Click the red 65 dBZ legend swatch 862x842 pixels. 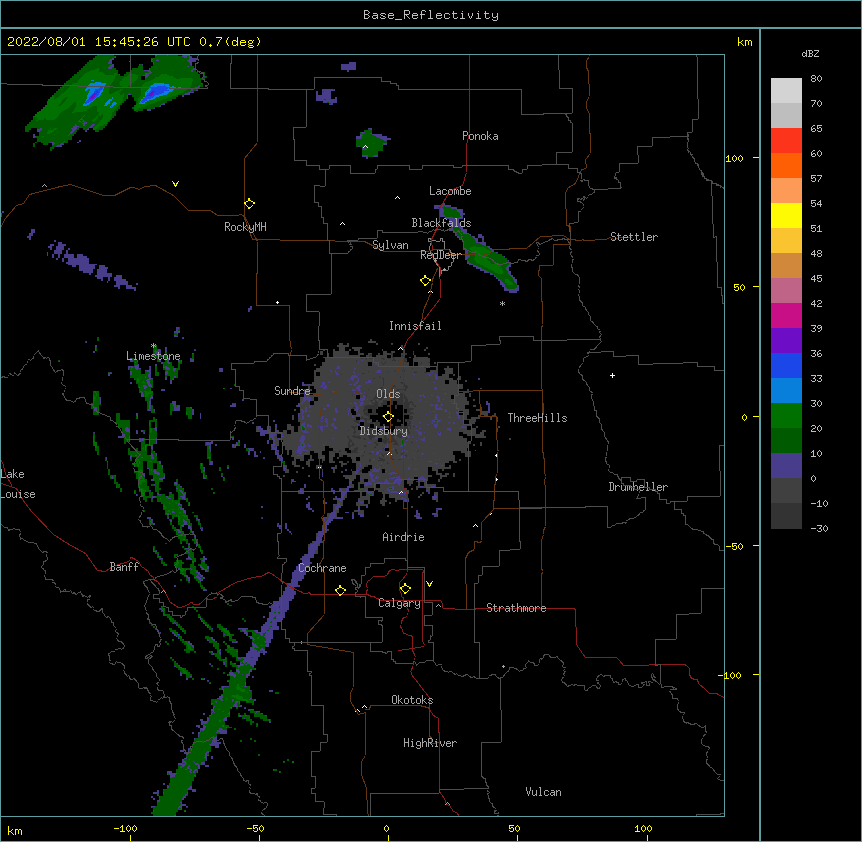[x=786, y=140]
